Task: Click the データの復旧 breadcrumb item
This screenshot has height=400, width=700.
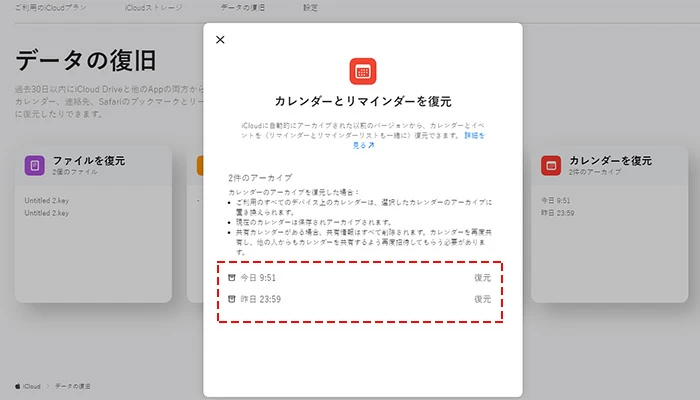Action: point(73,386)
